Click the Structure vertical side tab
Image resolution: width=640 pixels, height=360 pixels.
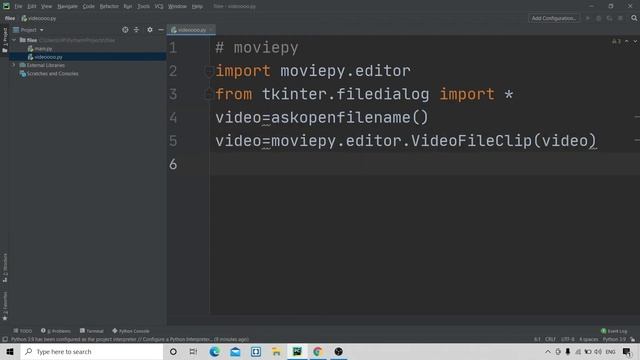coord(4,267)
